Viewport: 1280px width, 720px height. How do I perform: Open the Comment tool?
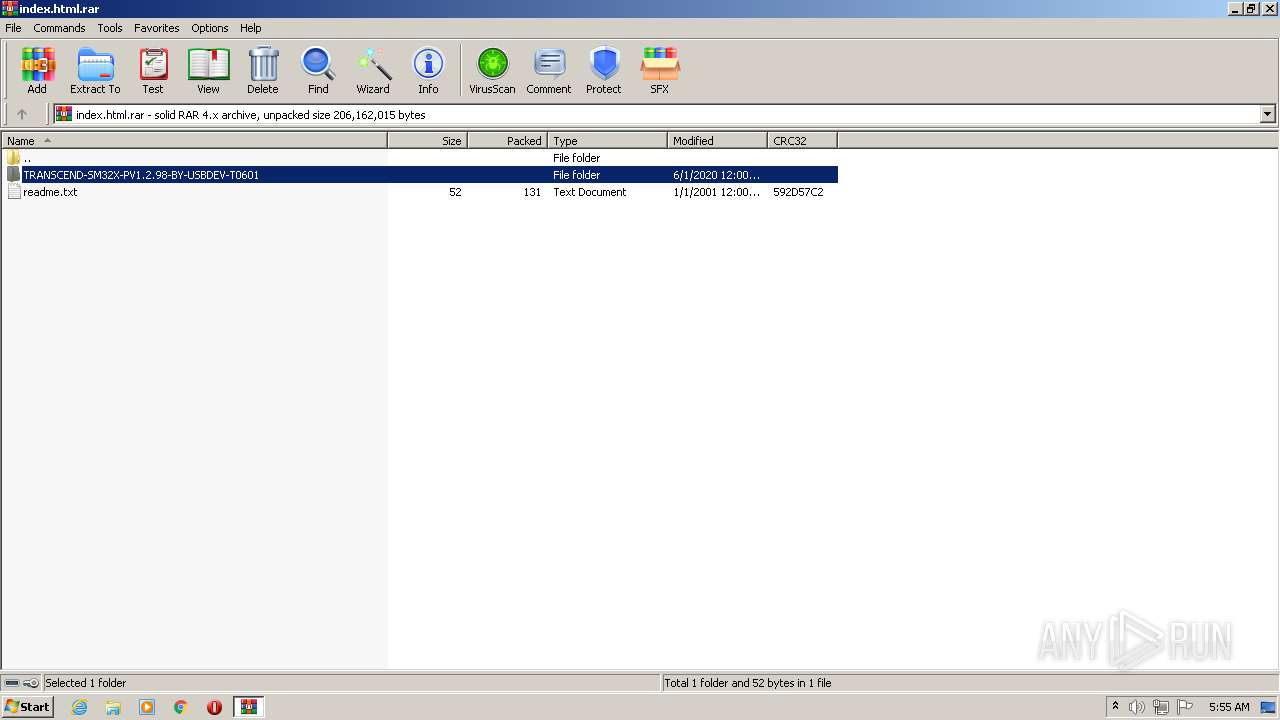tap(549, 70)
